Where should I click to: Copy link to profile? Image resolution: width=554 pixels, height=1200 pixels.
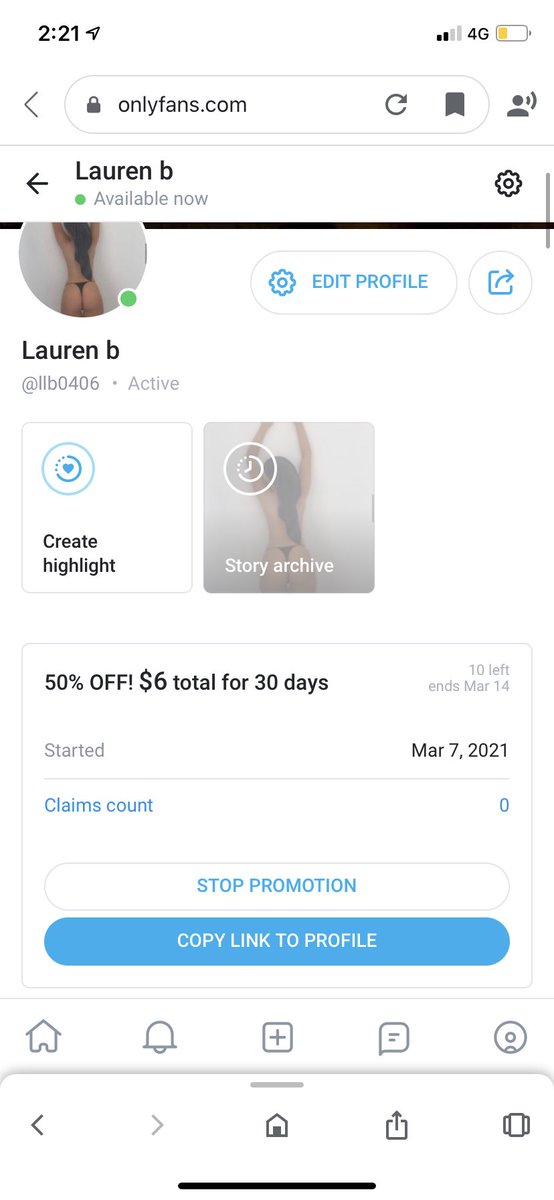coord(277,941)
